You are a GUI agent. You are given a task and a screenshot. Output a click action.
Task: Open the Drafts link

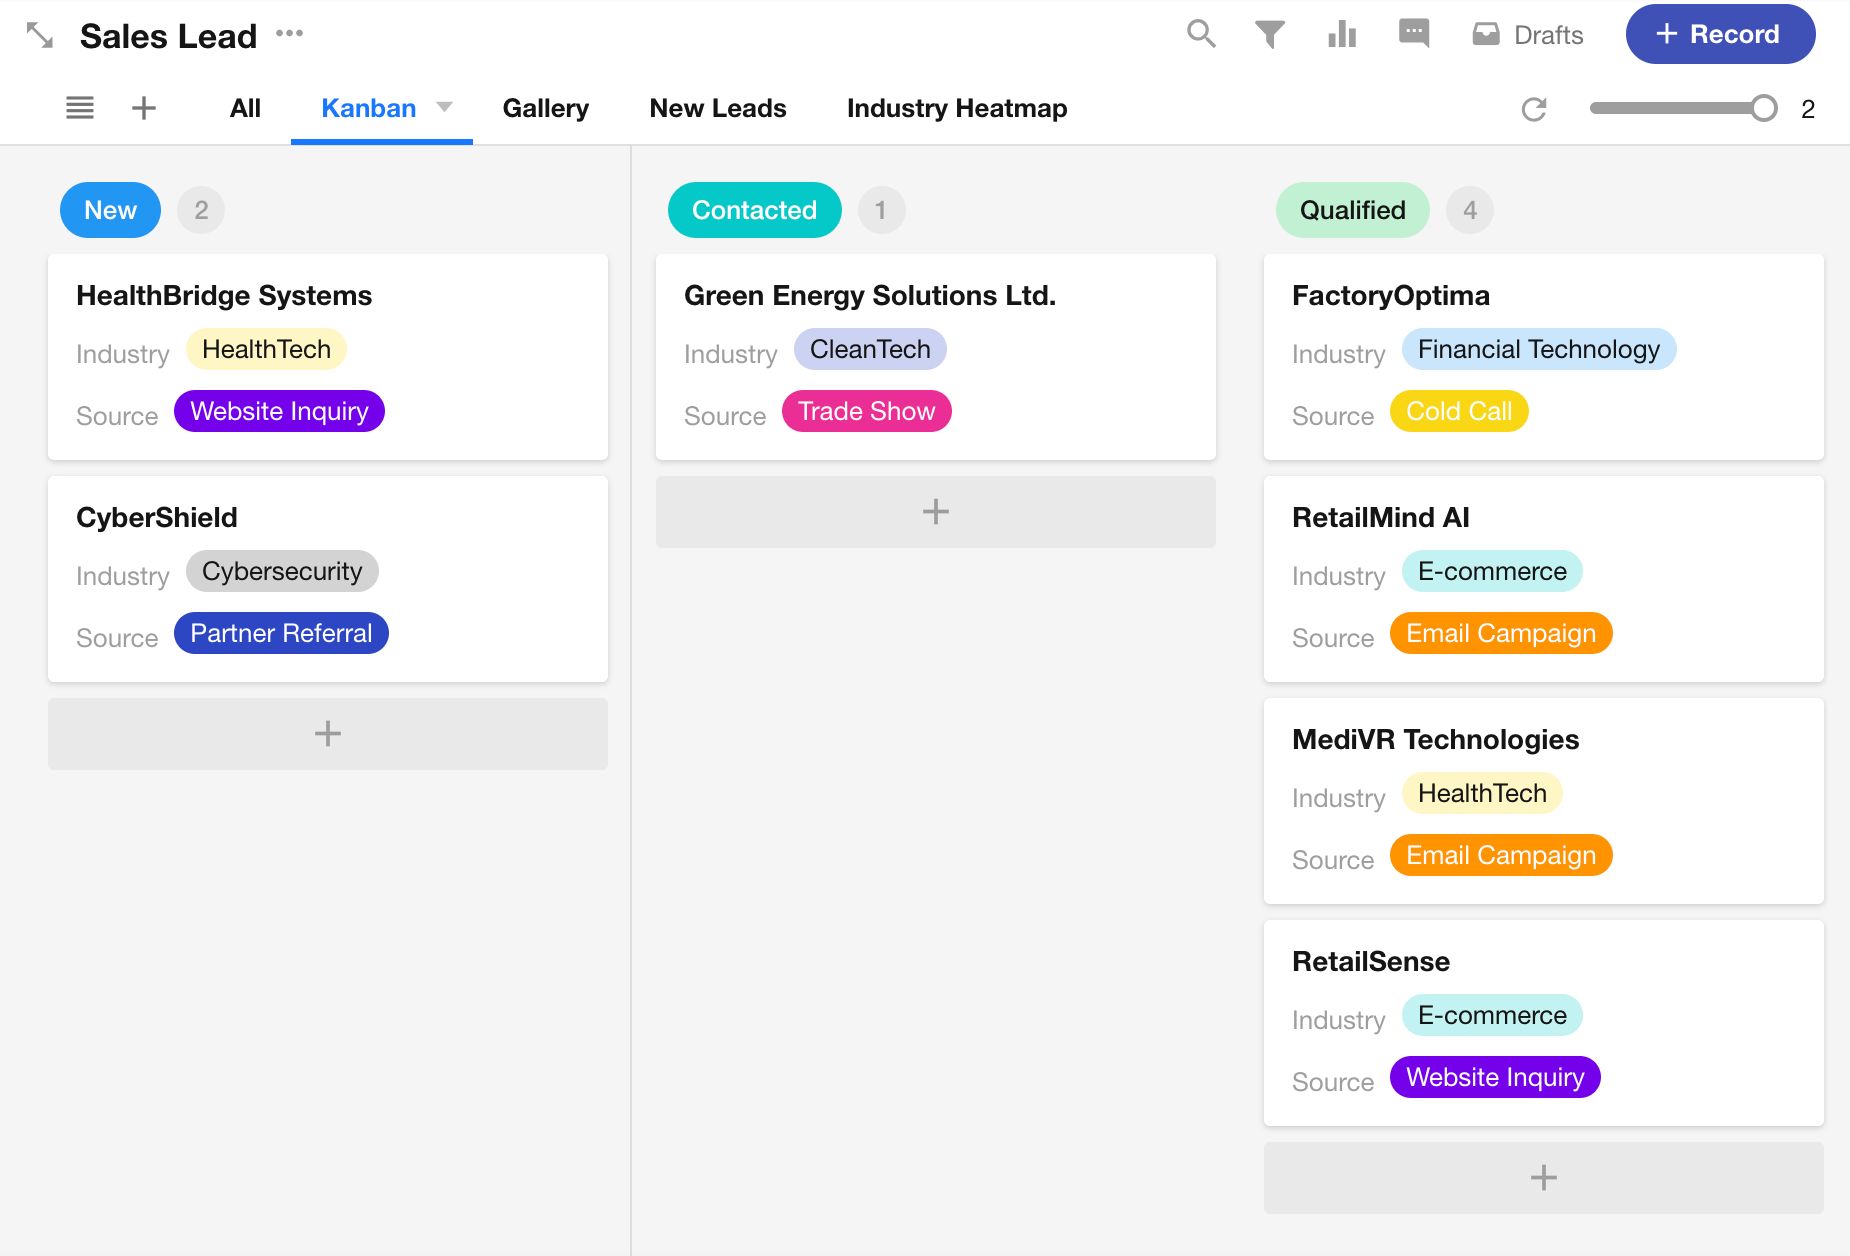point(1528,35)
